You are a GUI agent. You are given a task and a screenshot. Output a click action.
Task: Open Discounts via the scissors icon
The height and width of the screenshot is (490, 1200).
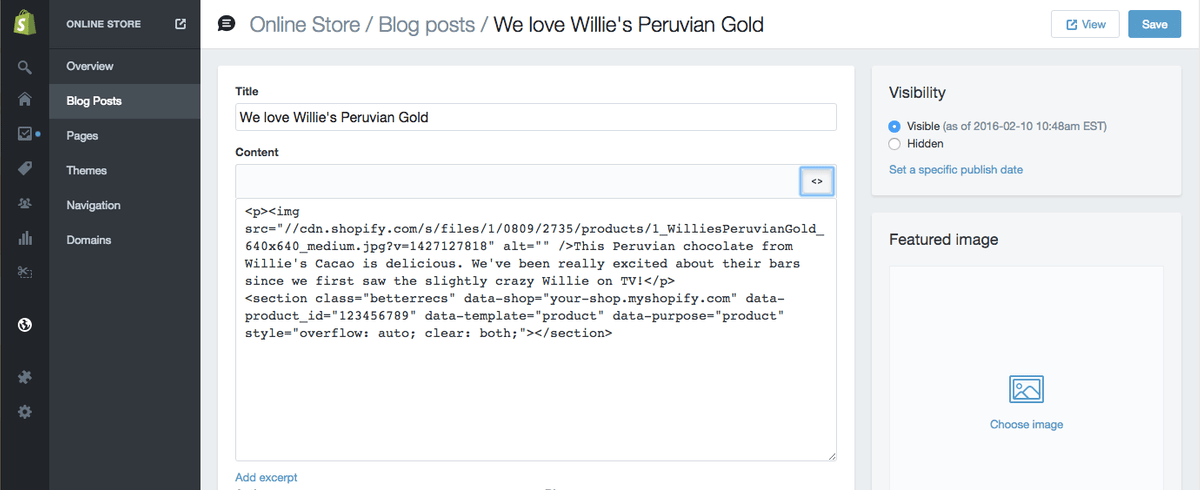click(25, 272)
